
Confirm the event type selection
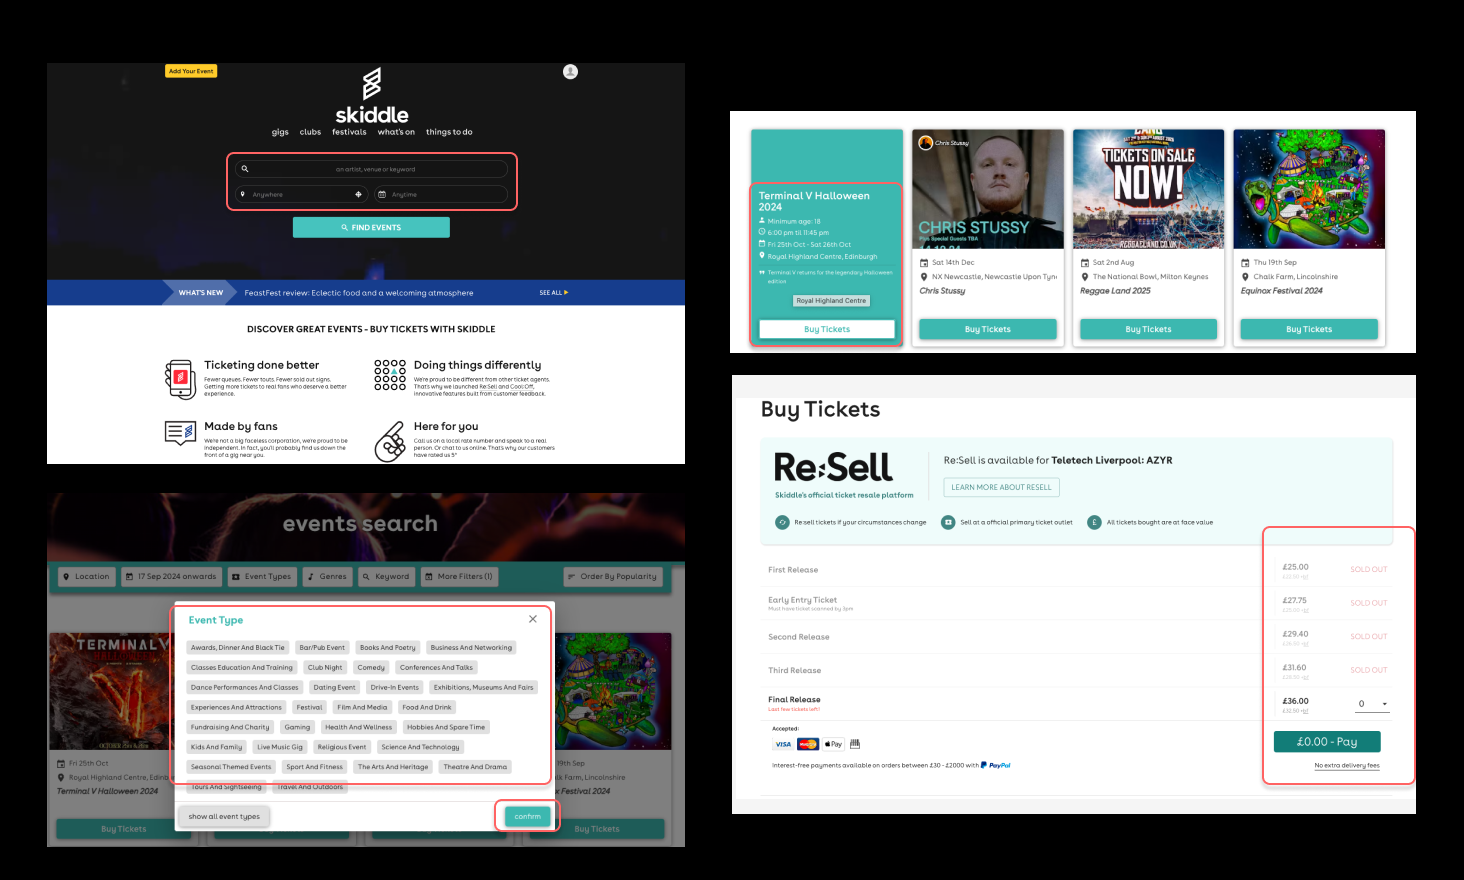[527, 816]
